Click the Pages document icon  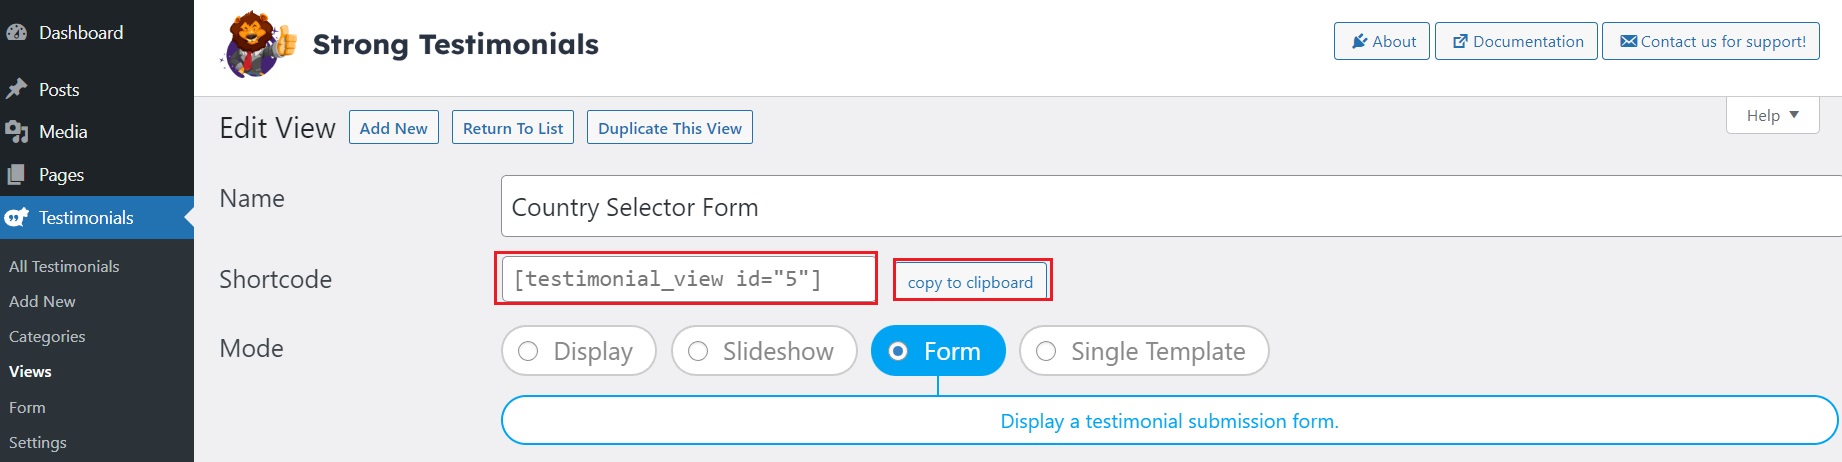click(x=16, y=175)
